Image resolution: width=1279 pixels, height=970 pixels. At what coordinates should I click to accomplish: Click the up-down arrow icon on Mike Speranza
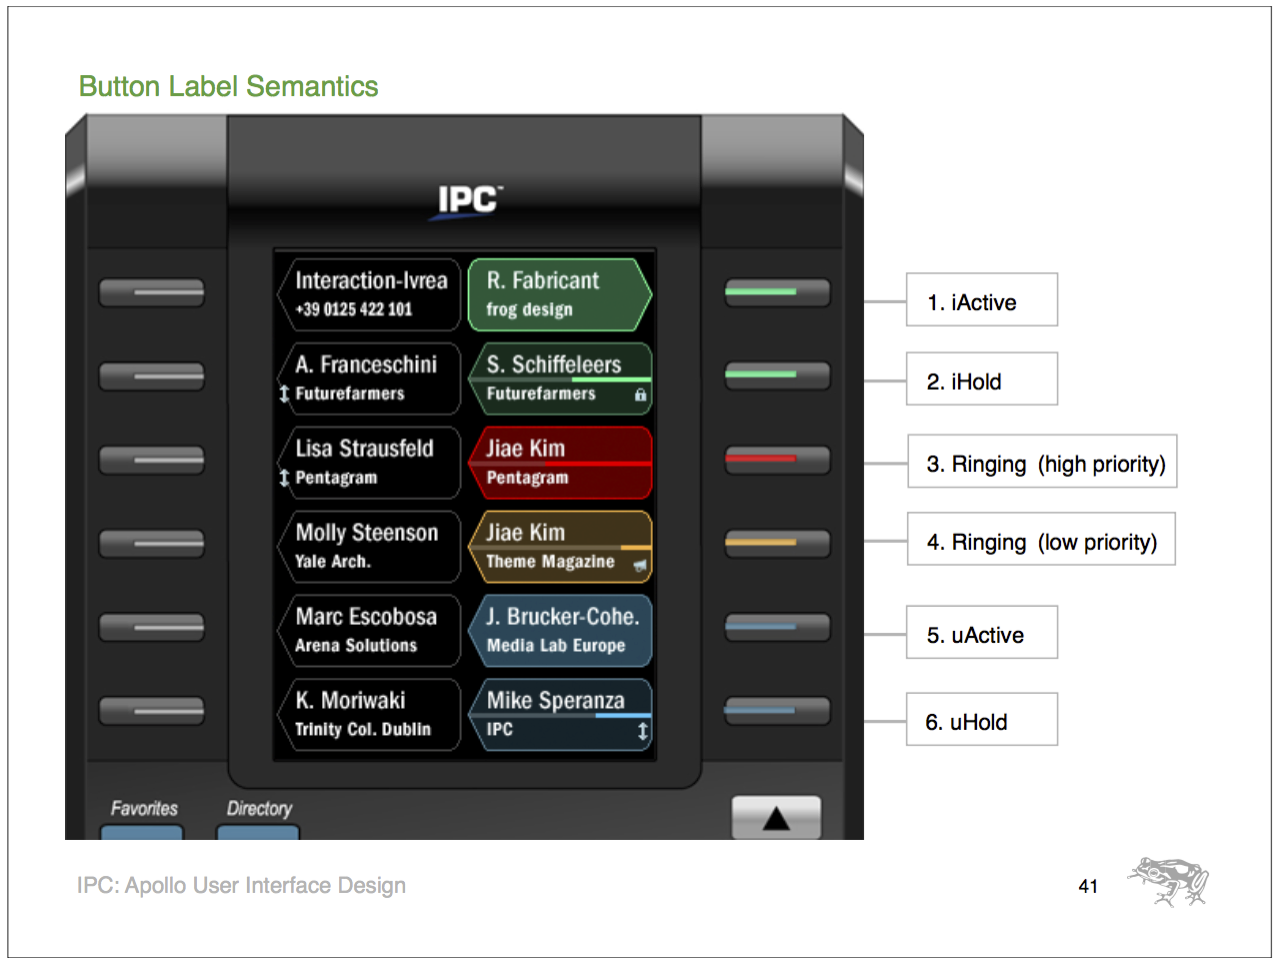642,731
